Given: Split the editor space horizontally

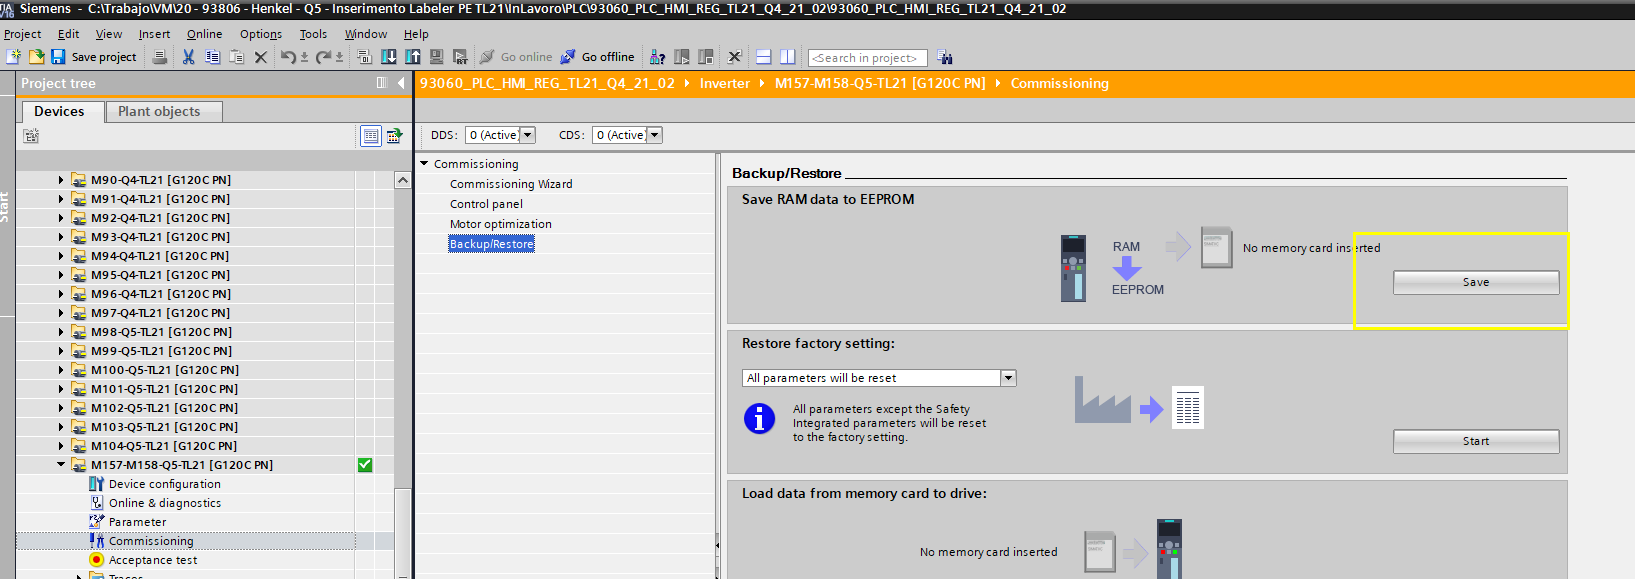Looking at the screenshot, I should click(x=763, y=57).
